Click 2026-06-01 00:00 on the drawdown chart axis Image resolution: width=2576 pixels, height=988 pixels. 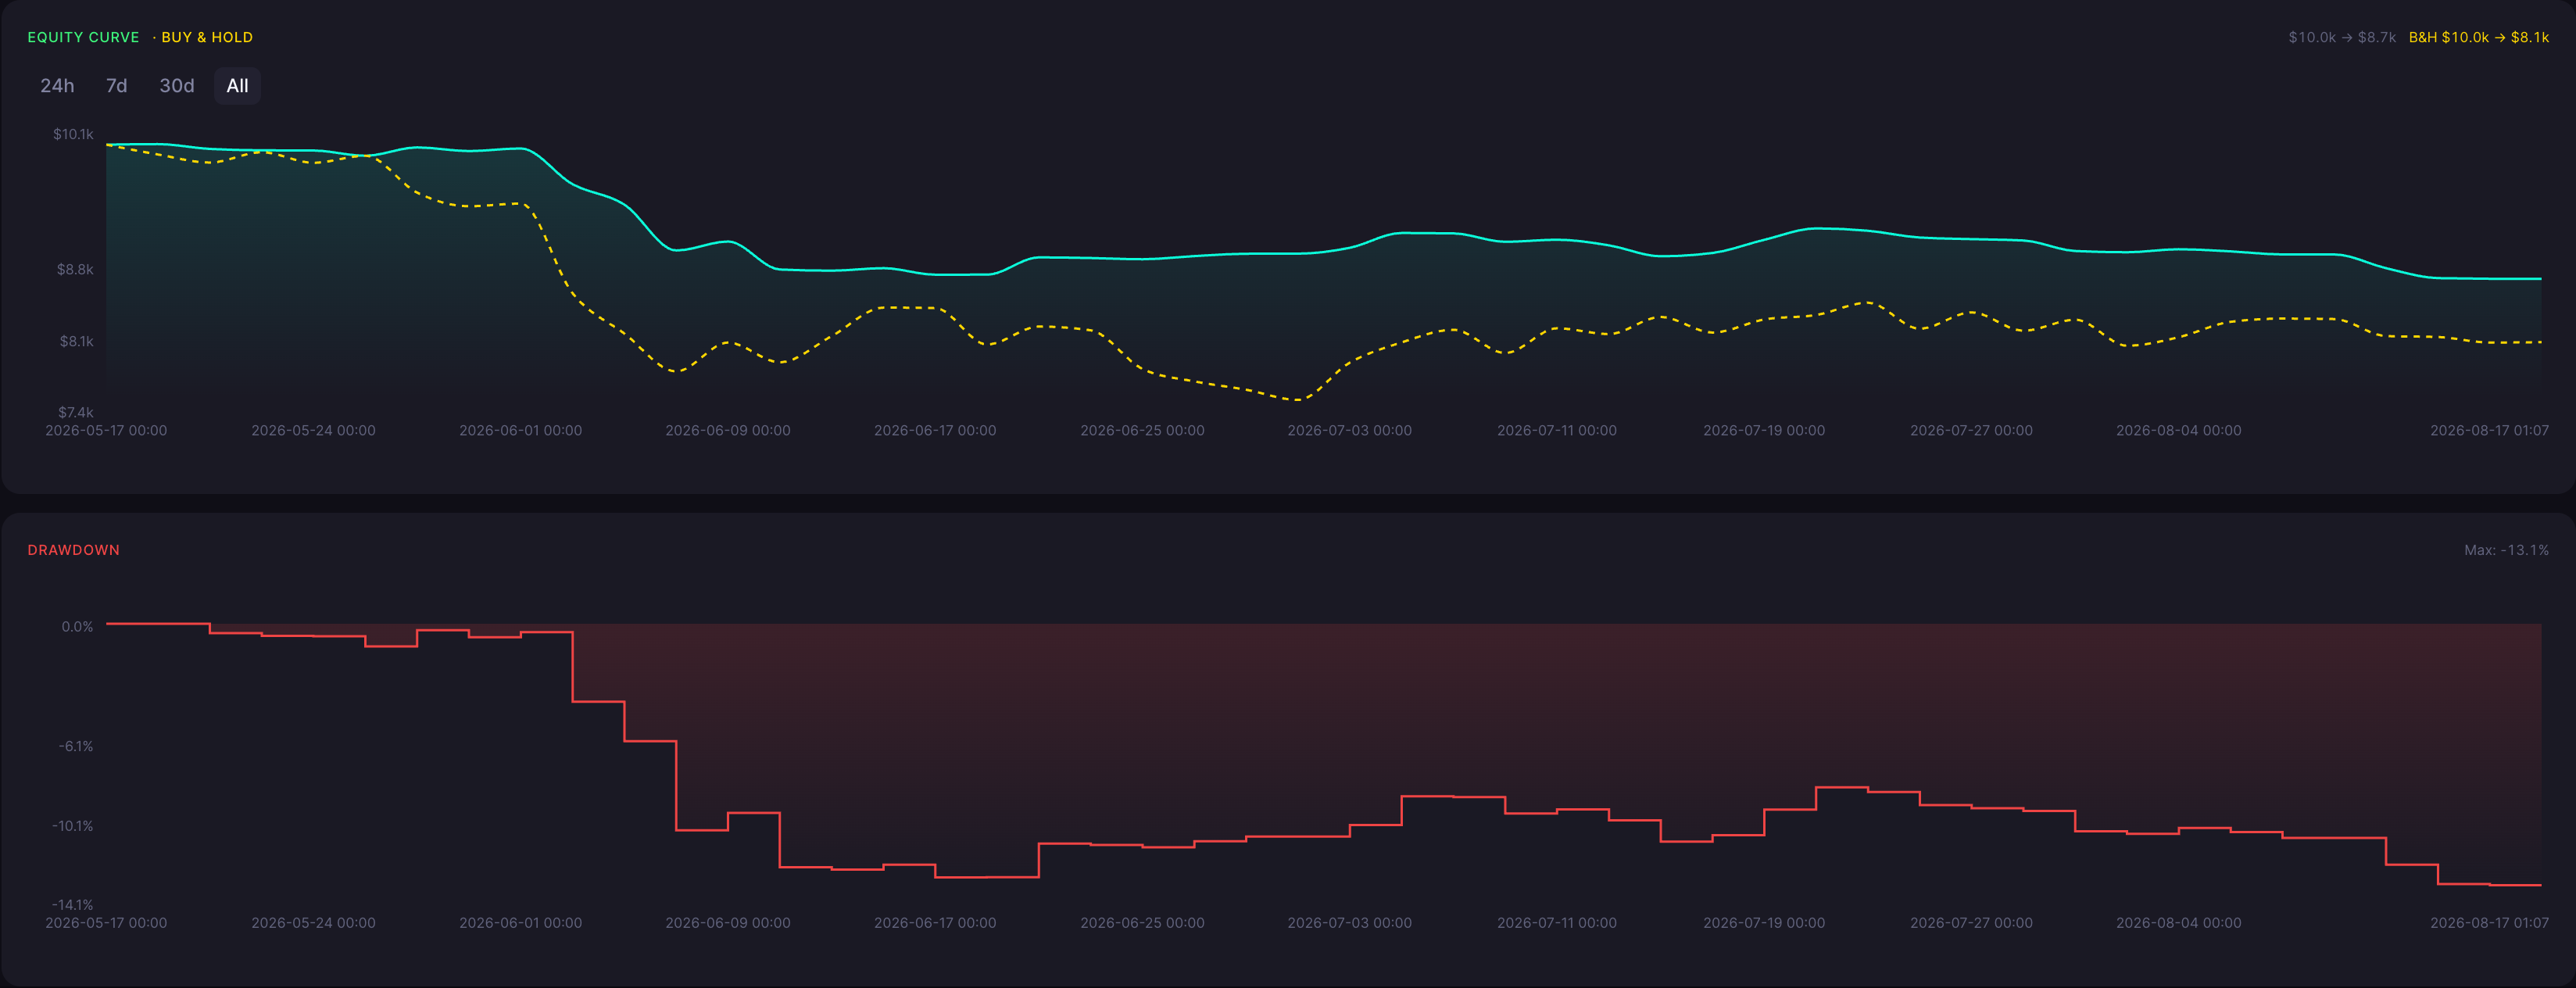(520, 923)
